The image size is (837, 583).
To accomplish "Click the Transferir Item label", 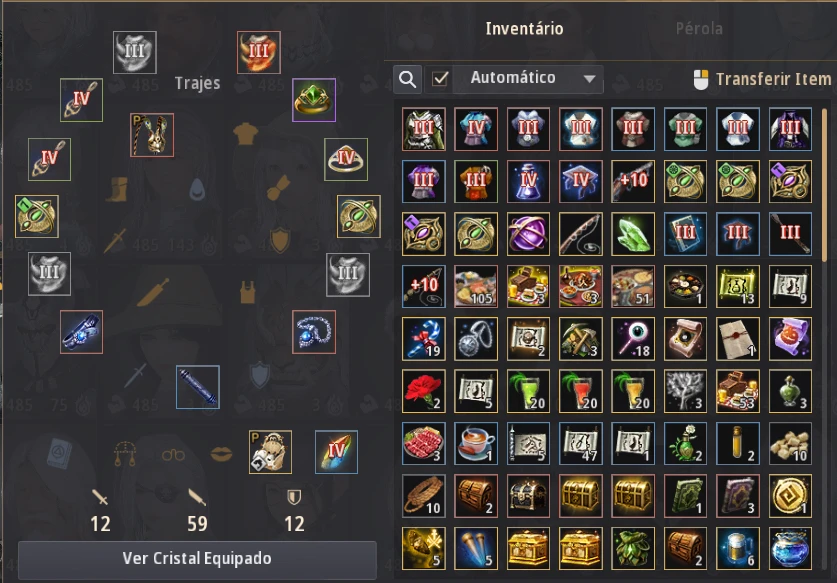I will point(773,80).
